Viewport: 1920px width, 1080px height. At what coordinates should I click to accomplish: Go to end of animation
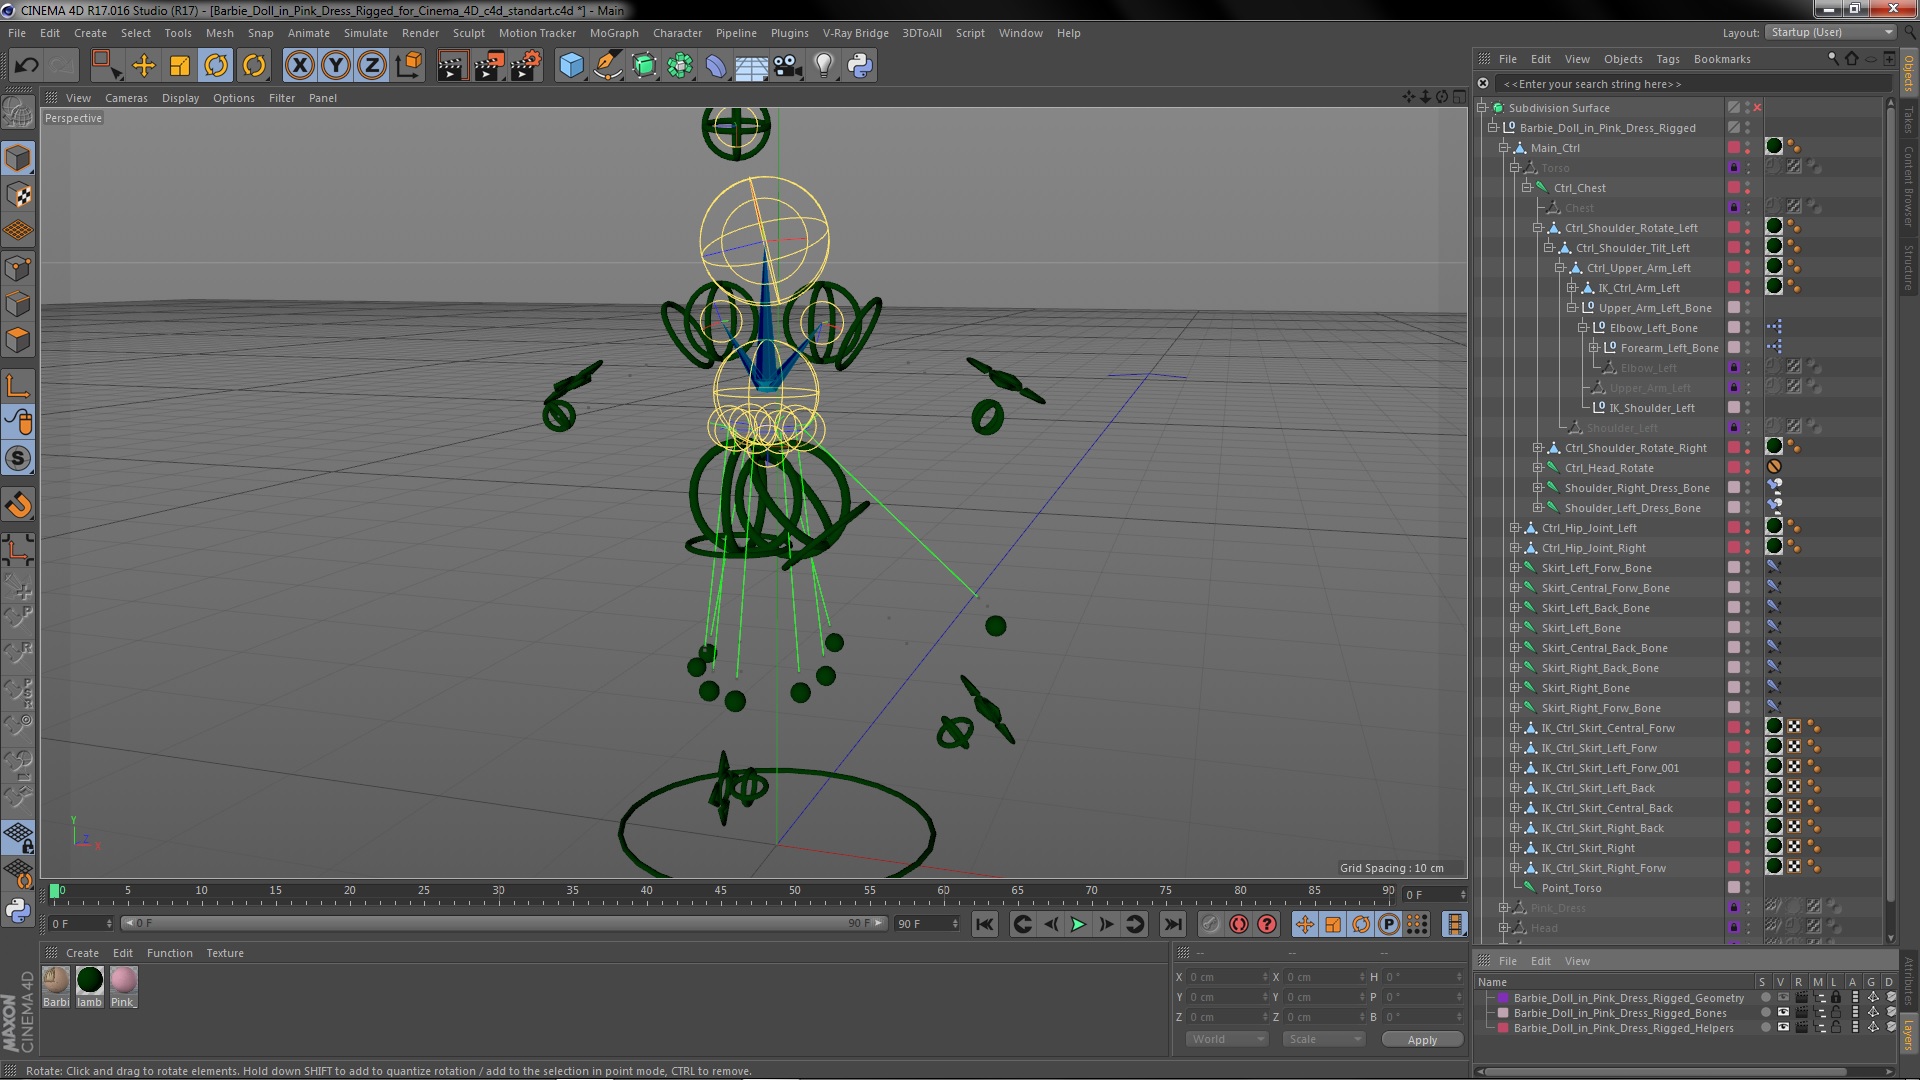[x=1172, y=924]
